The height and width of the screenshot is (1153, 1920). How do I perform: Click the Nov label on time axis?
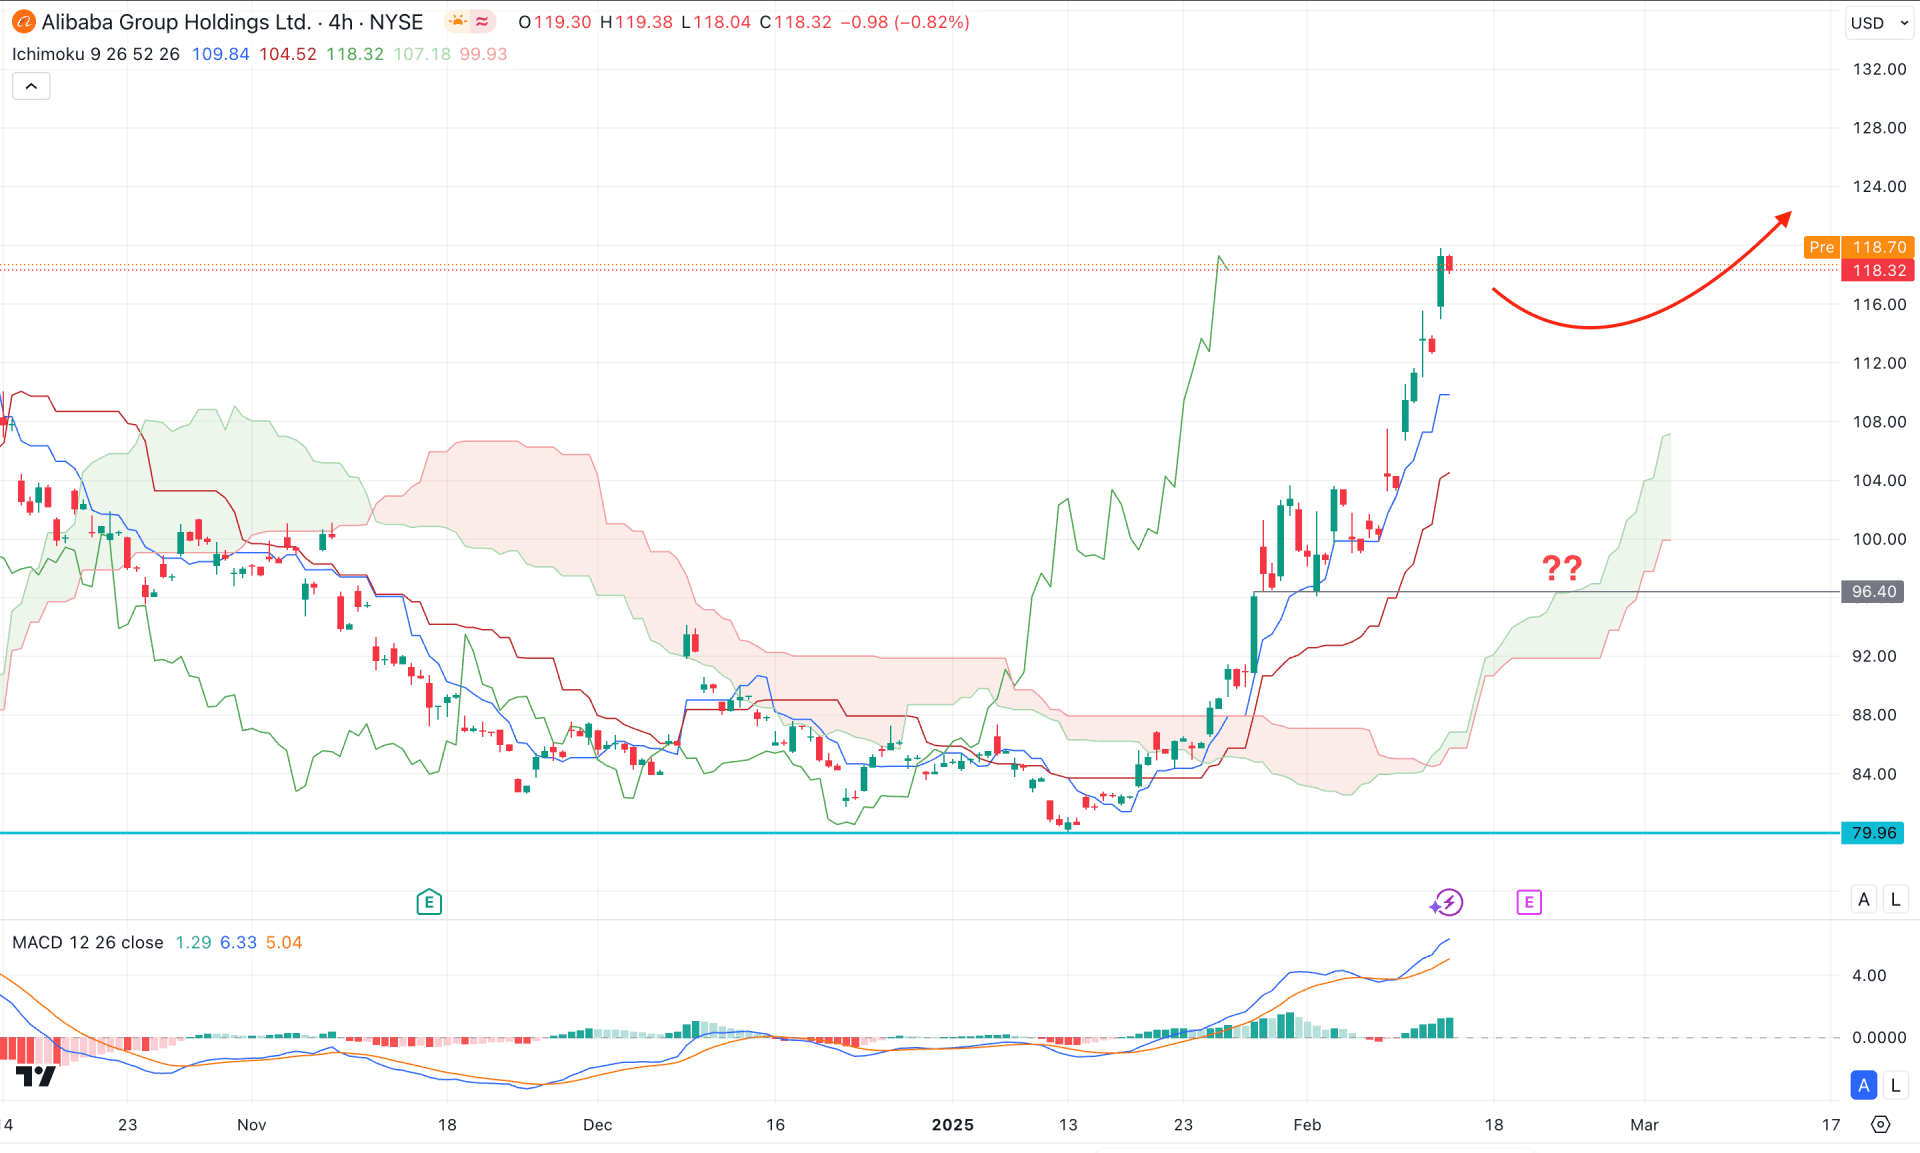[x=252, y=1125]
